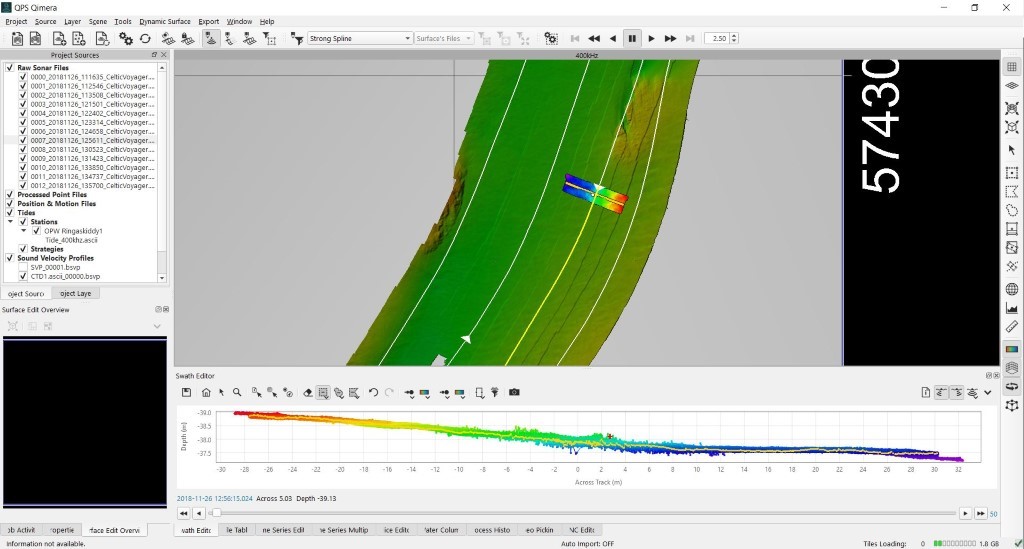Click the camera snapshot icon in Swath Editor
This screenshot has height=549, width=1024.
(514, 393)
